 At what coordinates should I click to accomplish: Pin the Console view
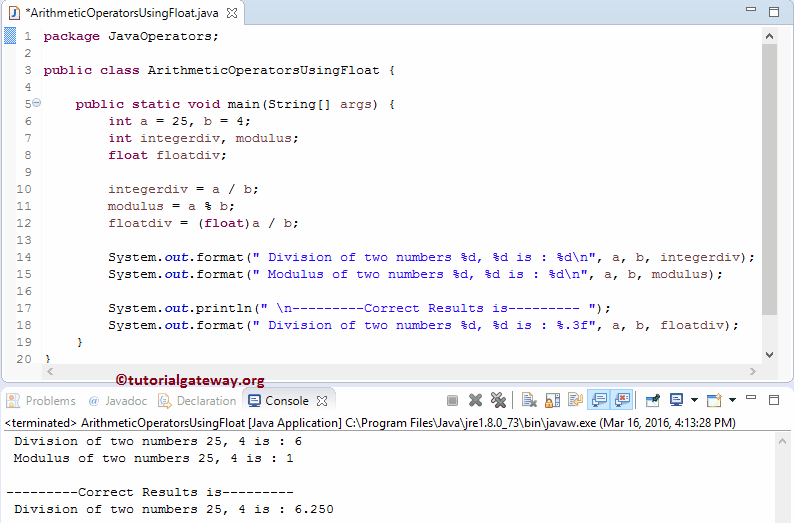[653, 400]
